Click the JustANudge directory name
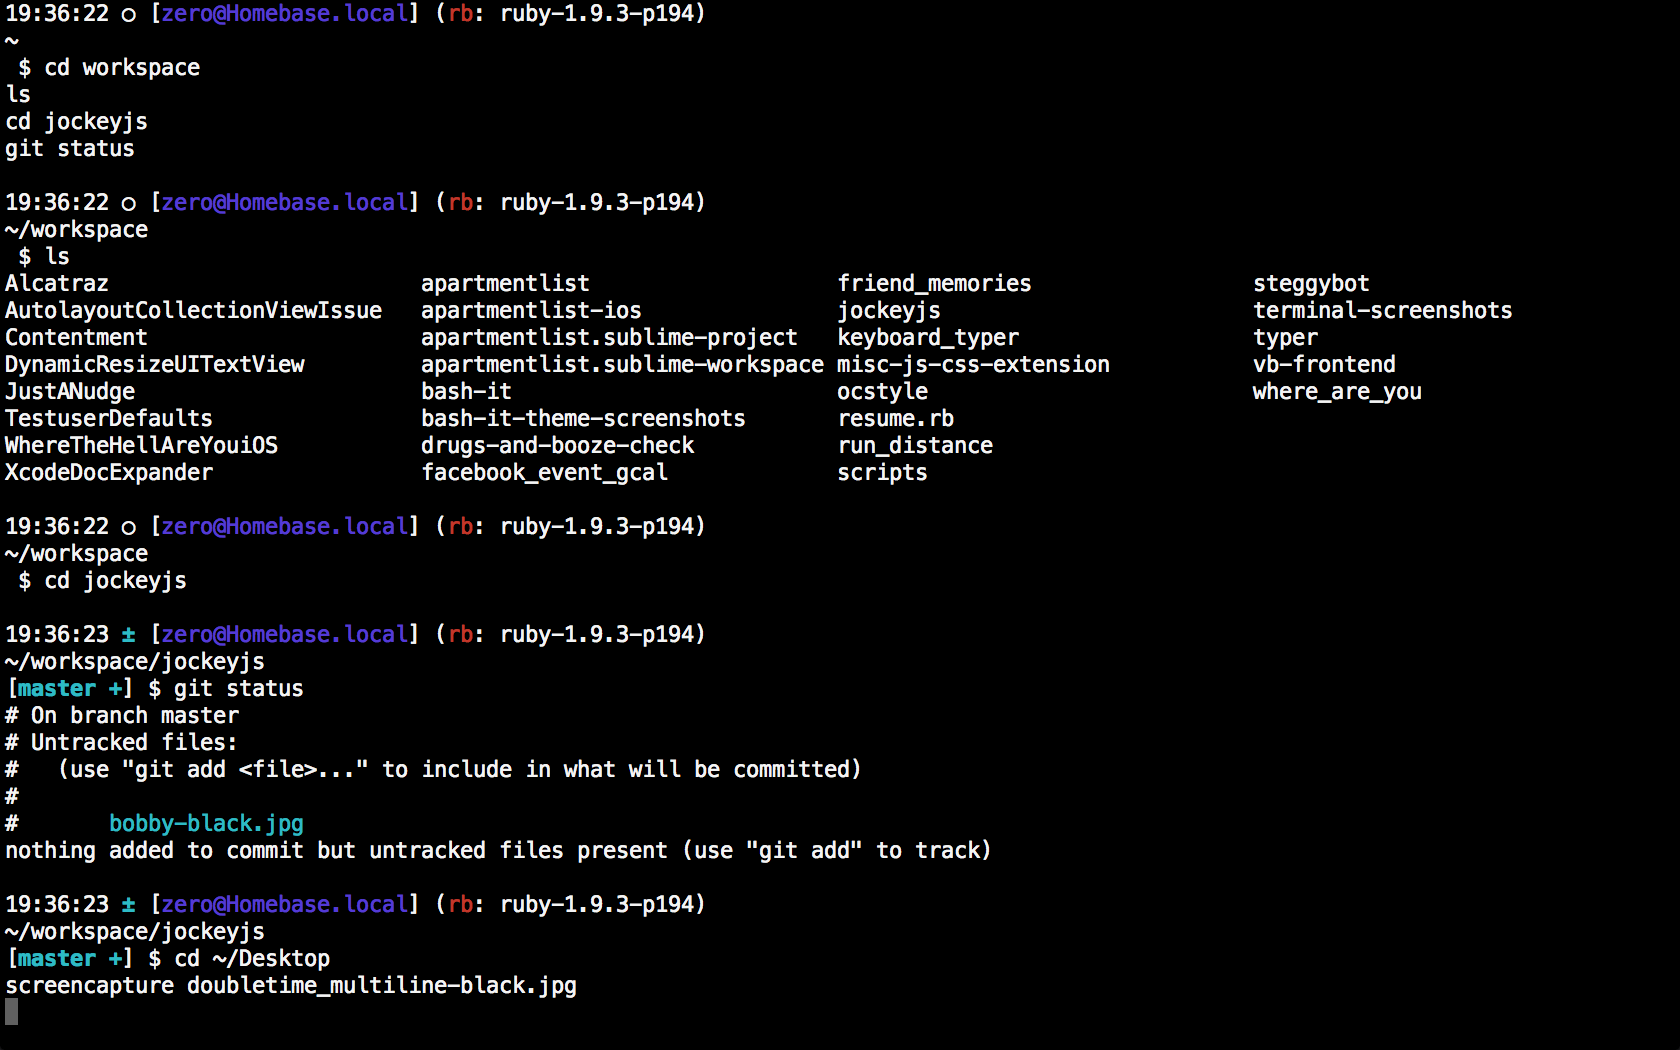Screen dimensions: 1680x1050 point(70,392)
